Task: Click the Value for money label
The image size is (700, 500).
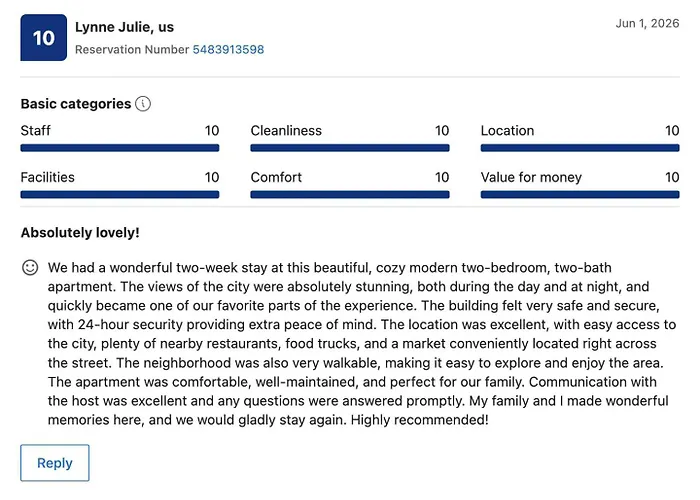Action: coord(531,177)
